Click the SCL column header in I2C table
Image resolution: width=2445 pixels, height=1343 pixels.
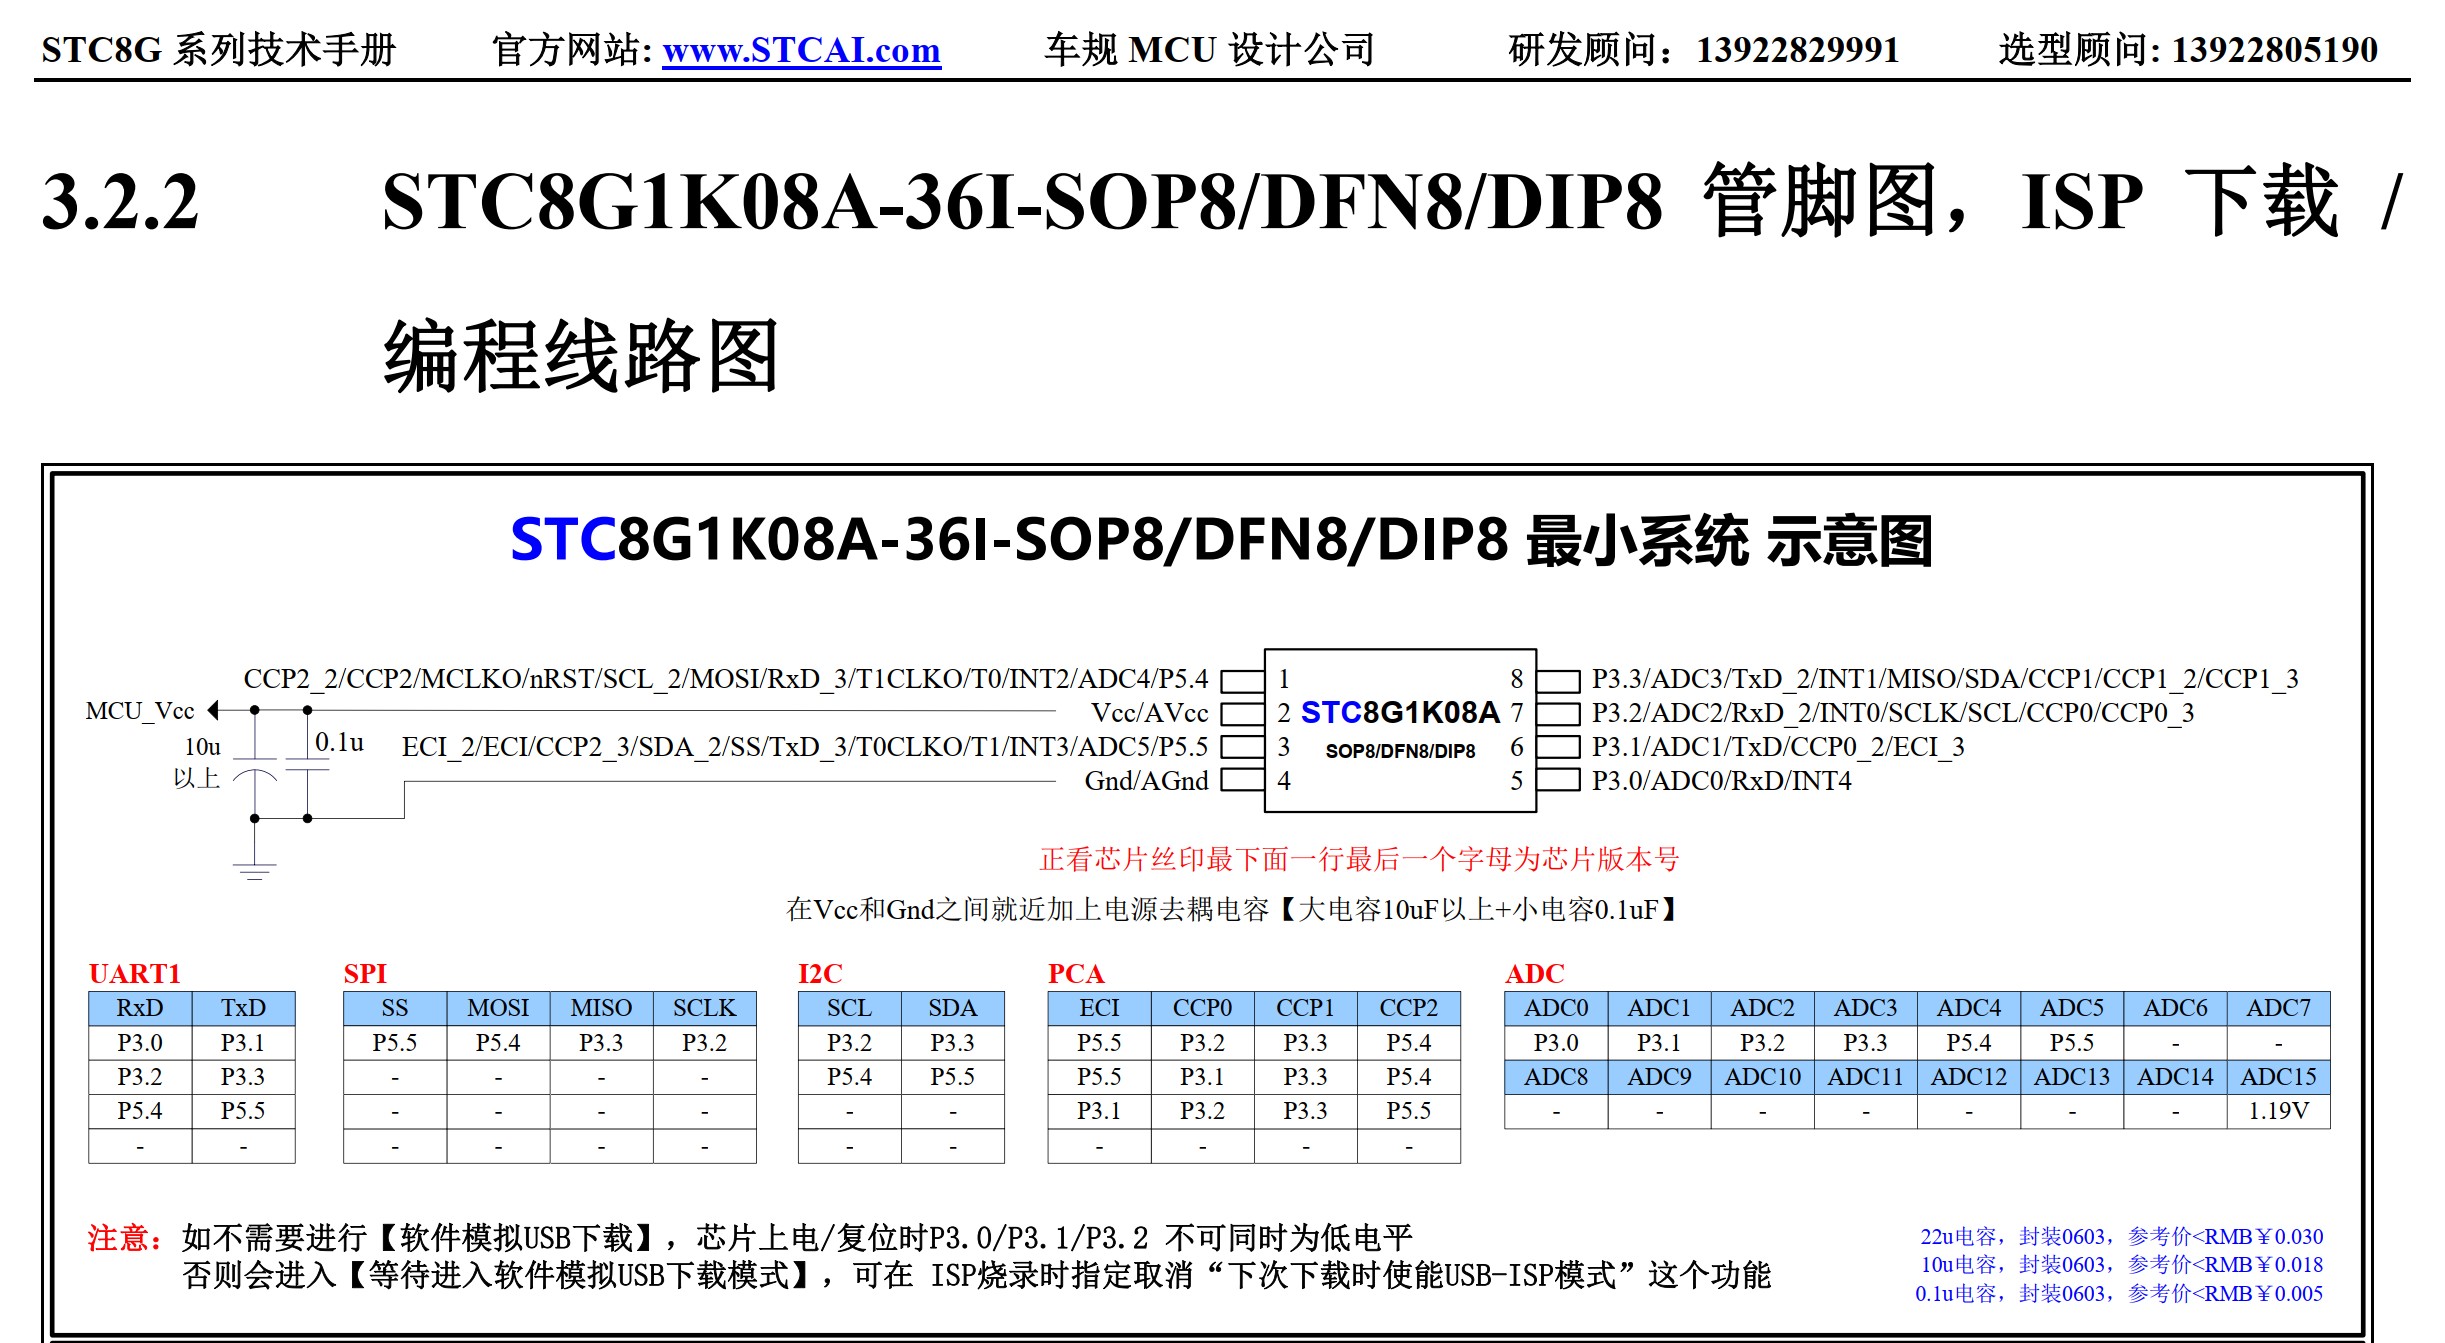point(849,1008)
